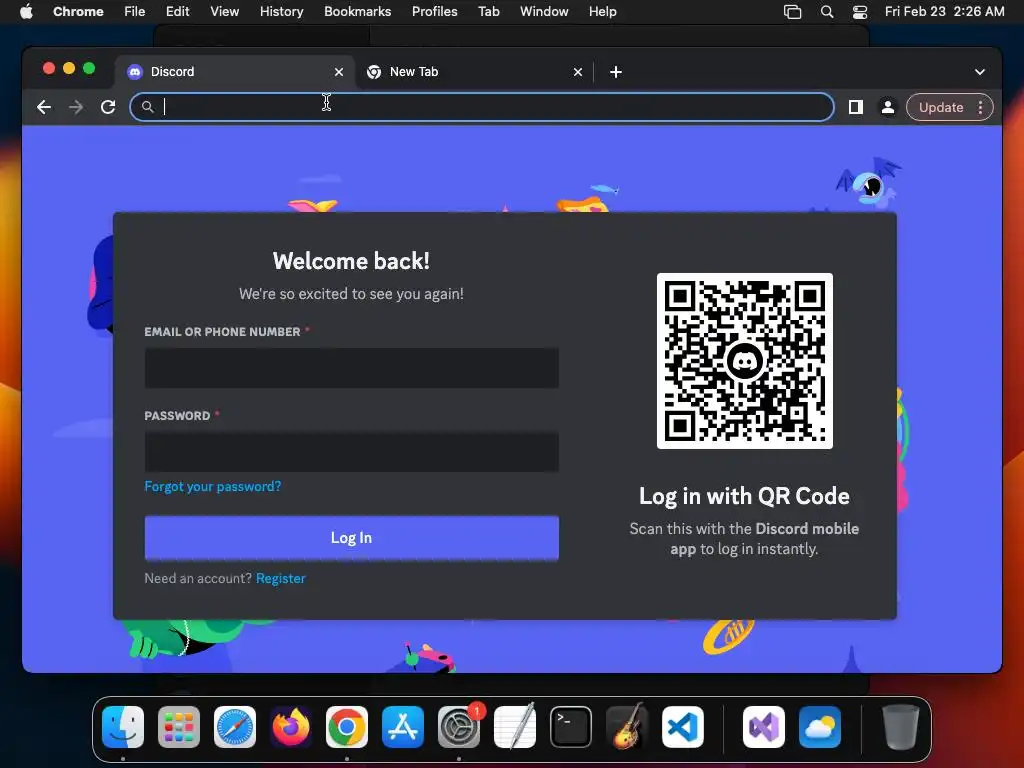Open Forgot your password link
This screenshot has height=768, width=1024.
[213, 487]
